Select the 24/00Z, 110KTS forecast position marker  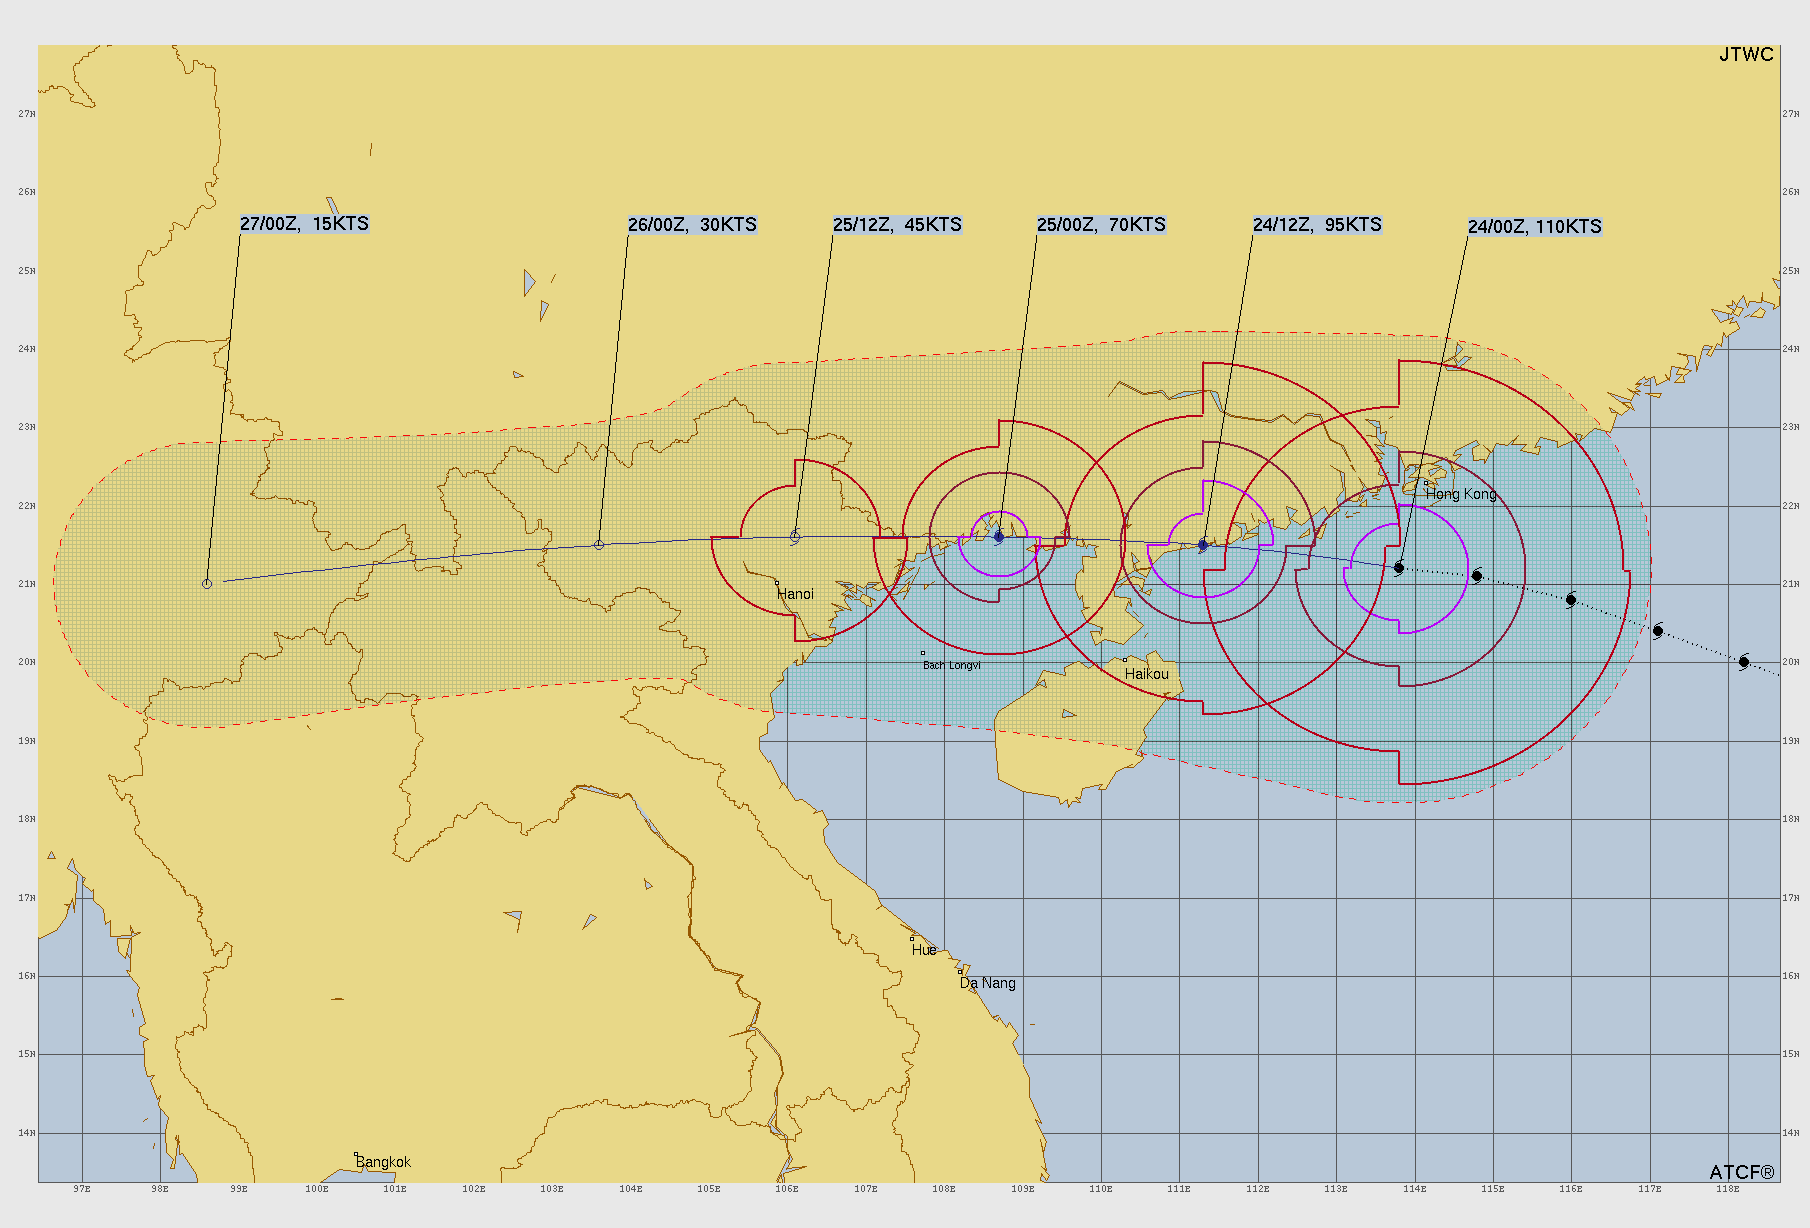[1398, 567]
